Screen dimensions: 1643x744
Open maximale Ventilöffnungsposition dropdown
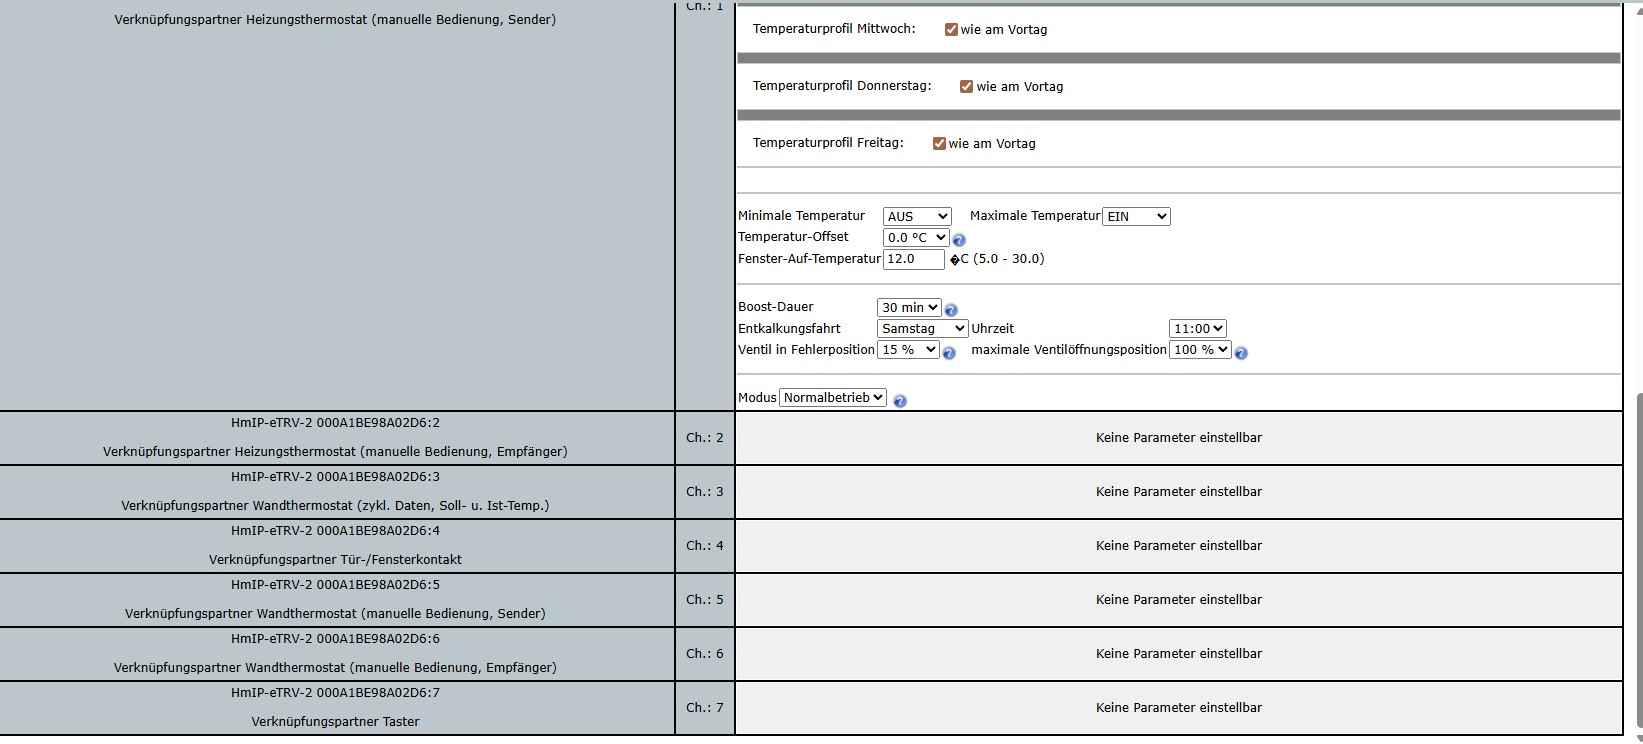pyautogui.click(x=1199, y=350)
